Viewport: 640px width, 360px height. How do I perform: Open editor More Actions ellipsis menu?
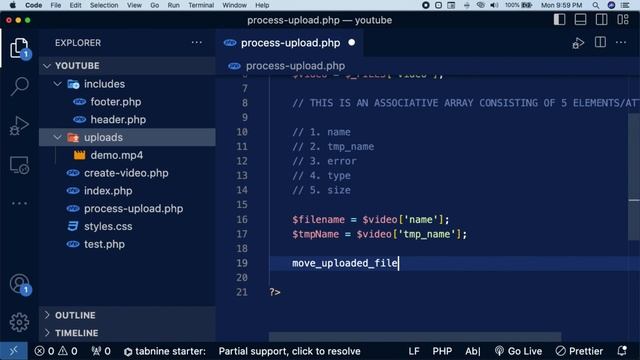pos(621,42)
